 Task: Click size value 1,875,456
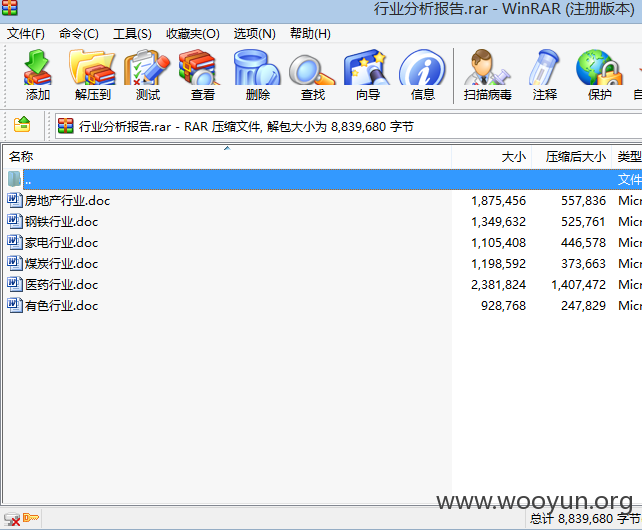coord(498,201)
